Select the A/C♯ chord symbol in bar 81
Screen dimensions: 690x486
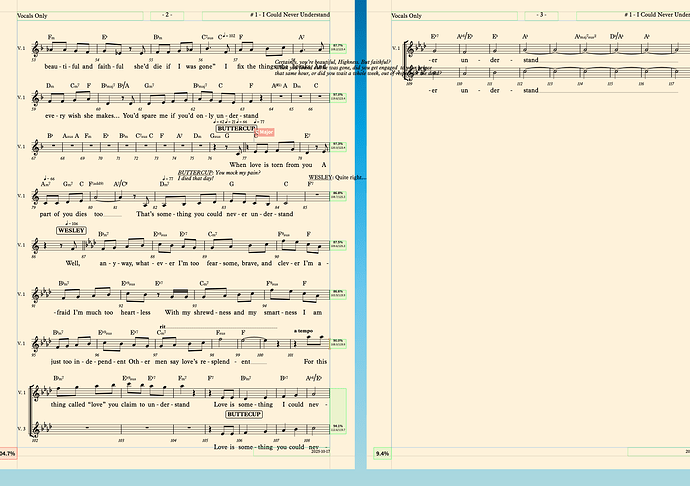pyautogui.click(x=120, y=184)
